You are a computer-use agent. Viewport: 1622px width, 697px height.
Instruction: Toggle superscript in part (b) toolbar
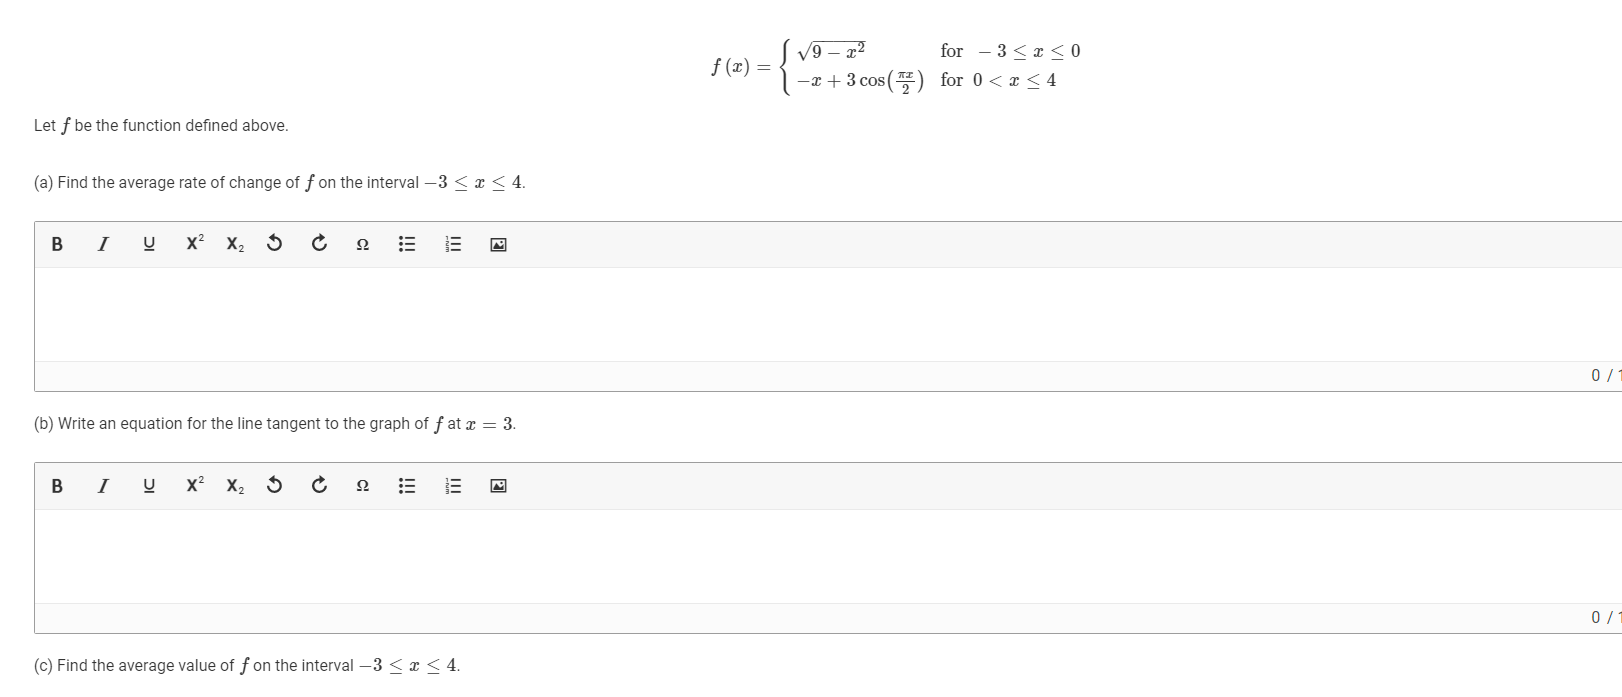point(194,486)
